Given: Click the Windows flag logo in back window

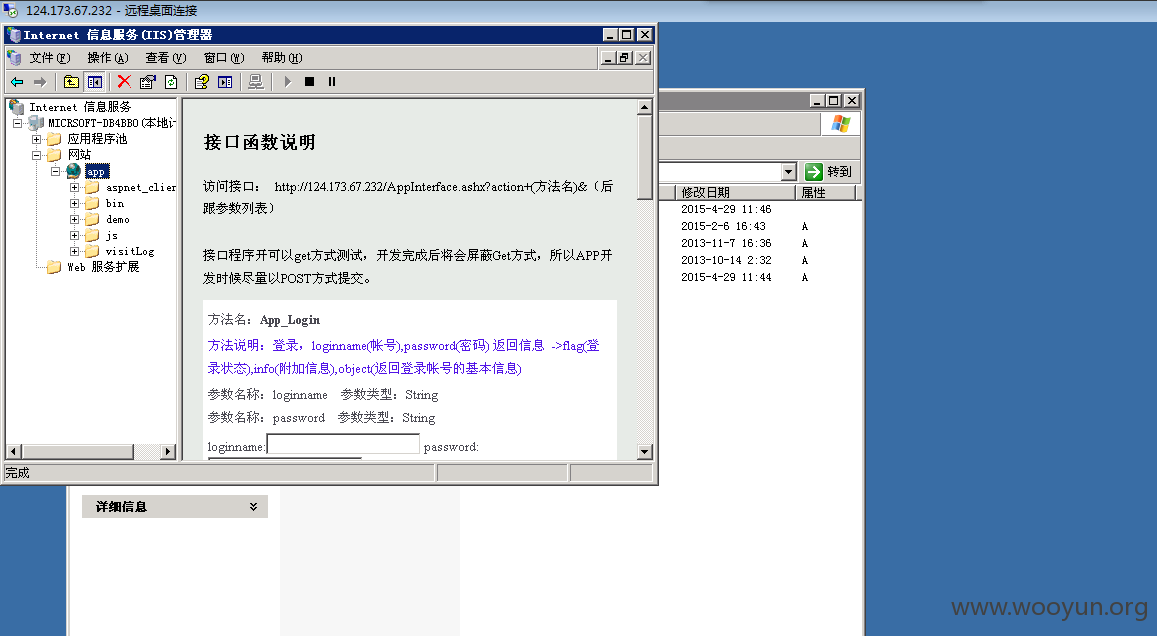Looking at the screenshot, I should coord(840,124).
